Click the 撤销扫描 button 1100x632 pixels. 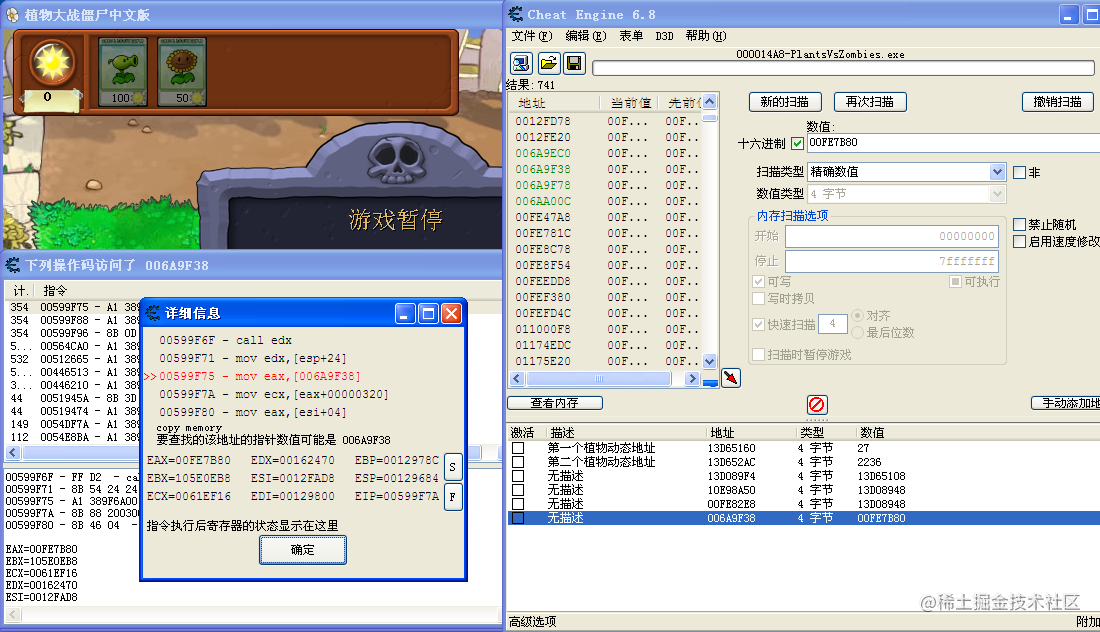(1058, 102)
